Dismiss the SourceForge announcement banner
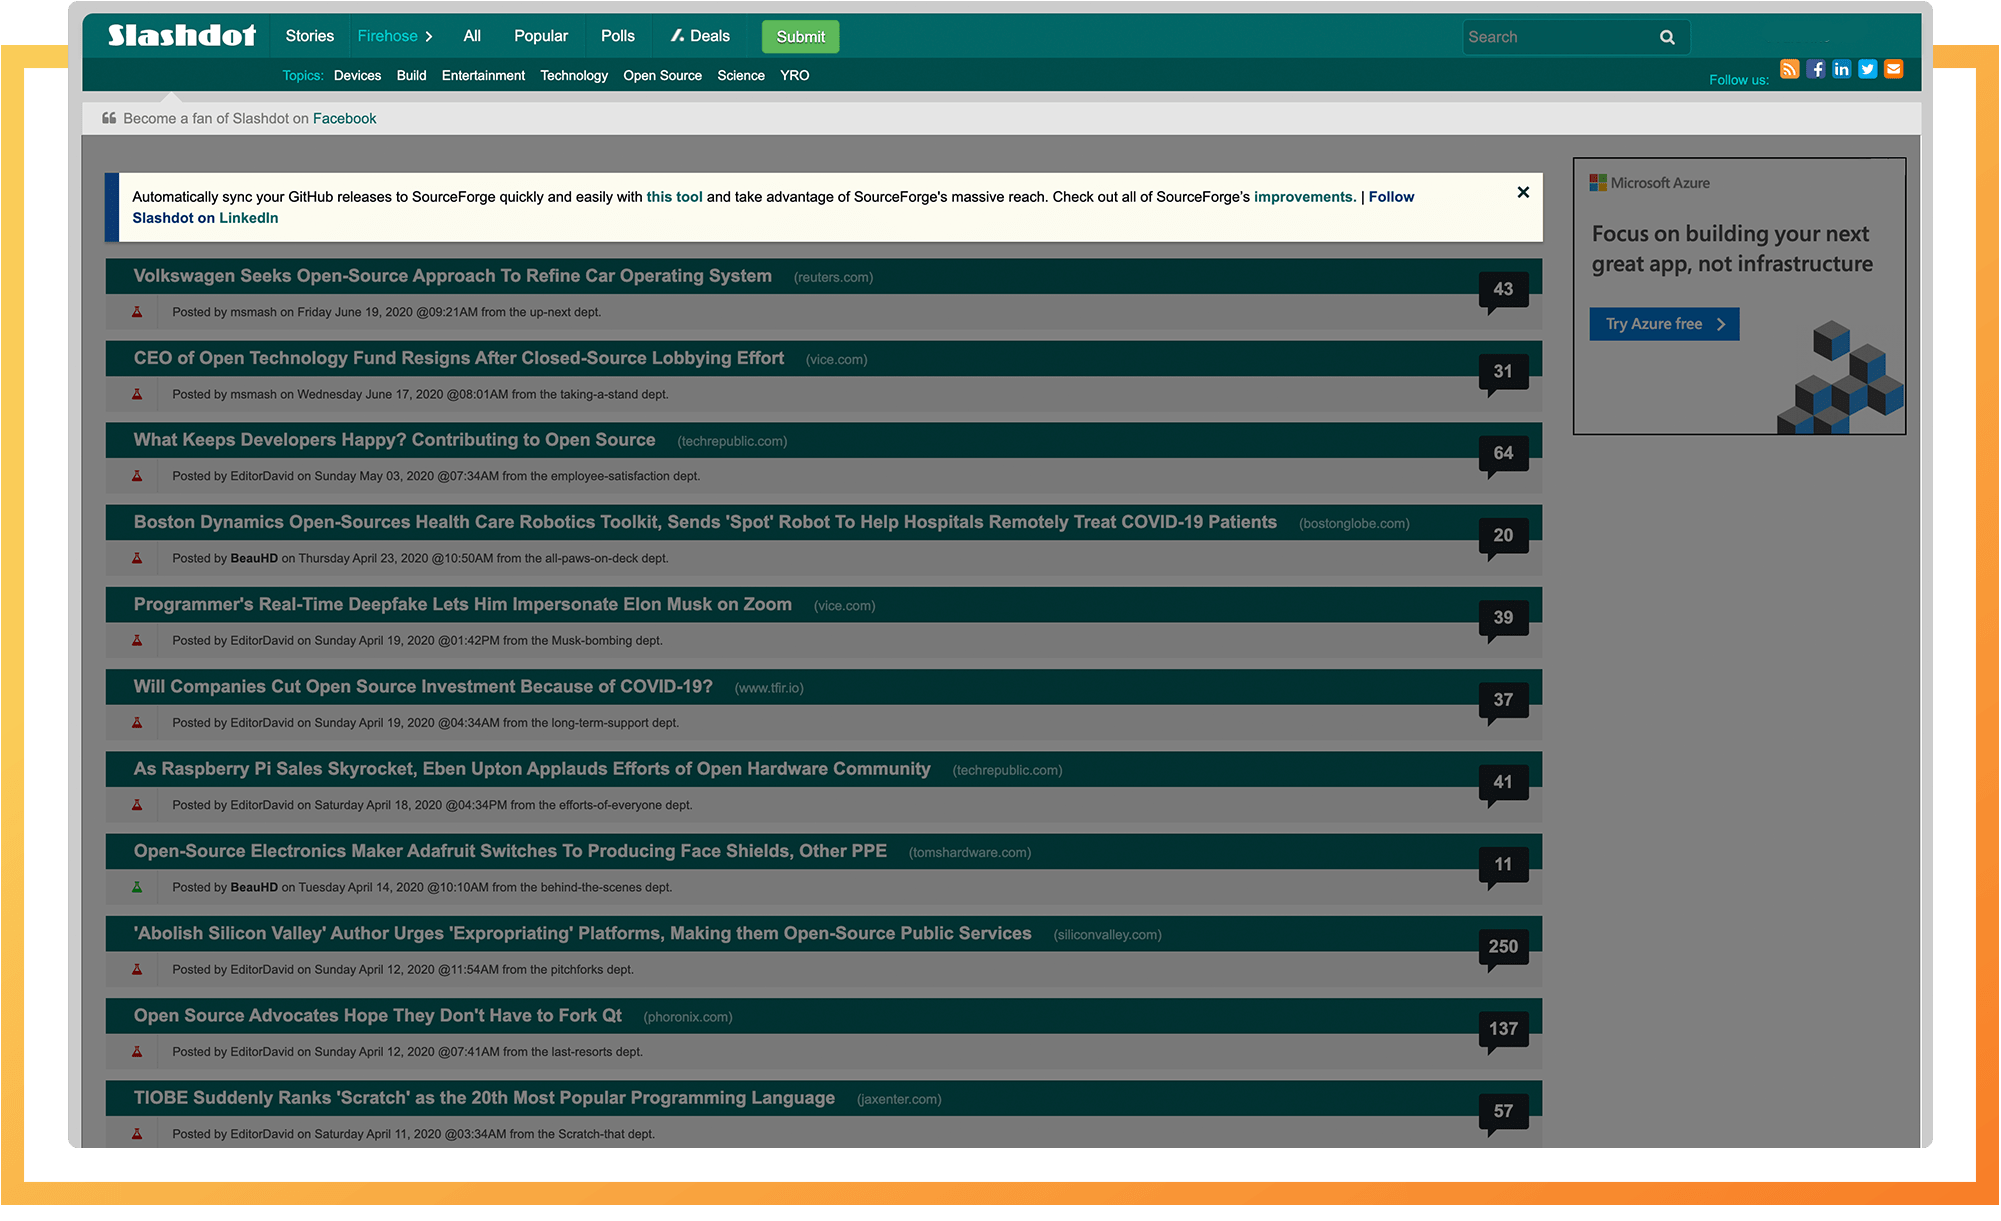Viewport: 2001px width, 1221px height. [x=1523, y=192]
